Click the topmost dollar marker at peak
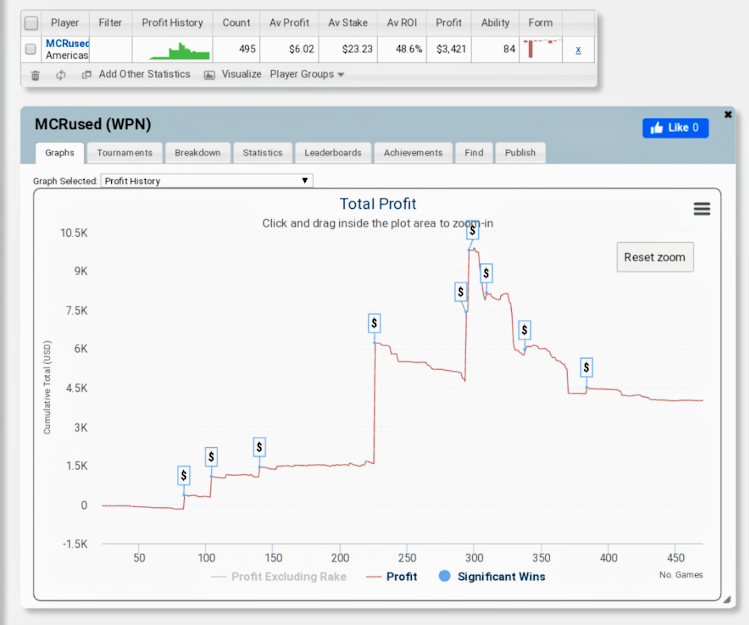The height and width of the screenshot is (625, 749). 472,231
